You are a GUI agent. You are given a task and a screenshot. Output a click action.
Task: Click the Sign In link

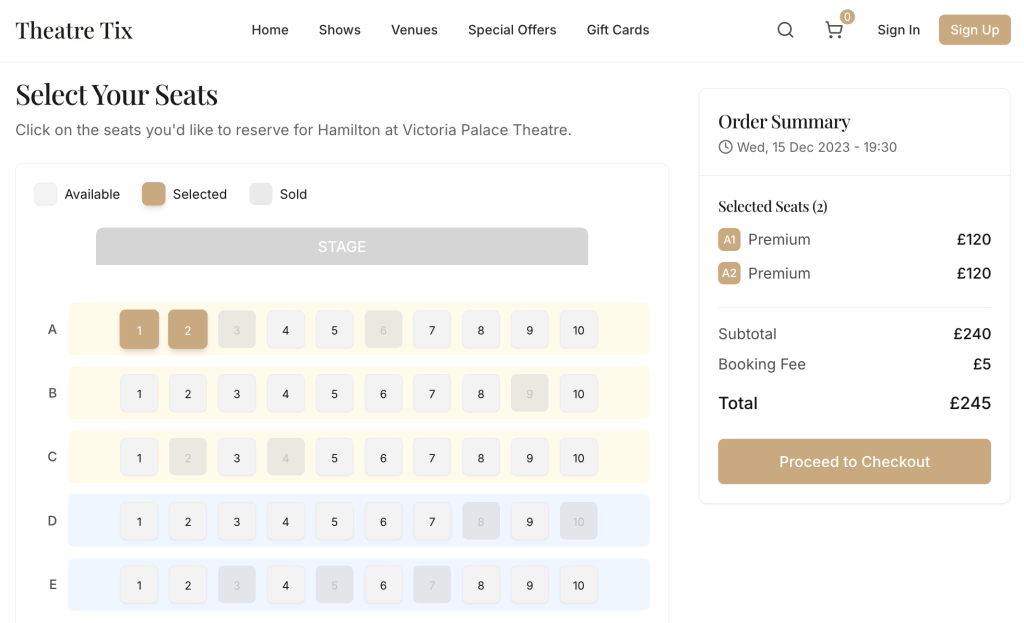click(x=898, y=30)
